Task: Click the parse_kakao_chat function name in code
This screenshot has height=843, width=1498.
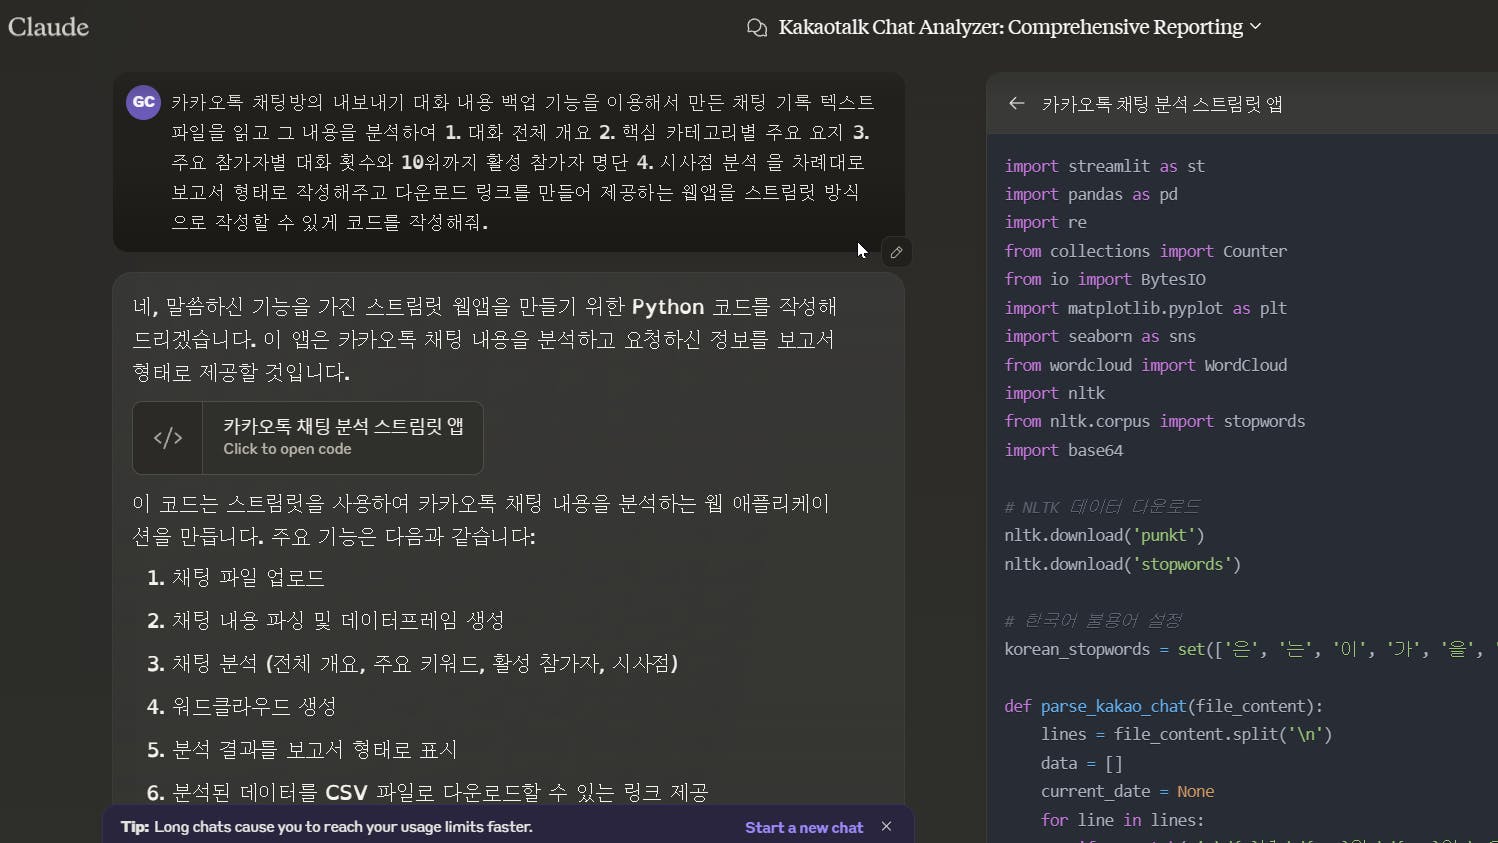Action: pos(1110,706)
